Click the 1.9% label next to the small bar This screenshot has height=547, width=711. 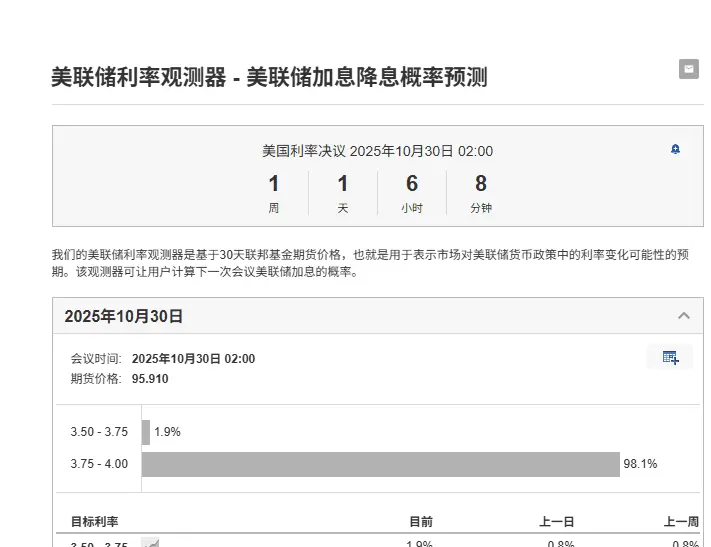[x=167, y=432]
